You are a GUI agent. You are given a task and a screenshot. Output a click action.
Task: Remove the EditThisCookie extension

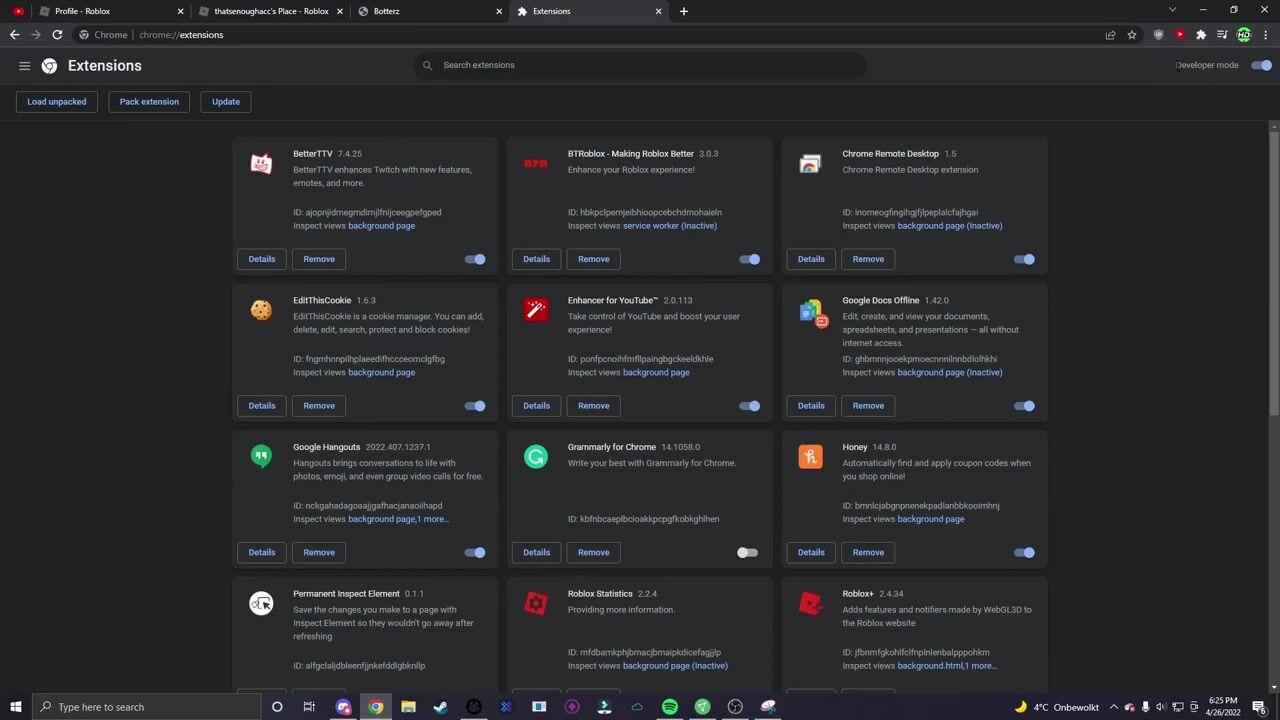pyautogui.click(x=319, y=406)
